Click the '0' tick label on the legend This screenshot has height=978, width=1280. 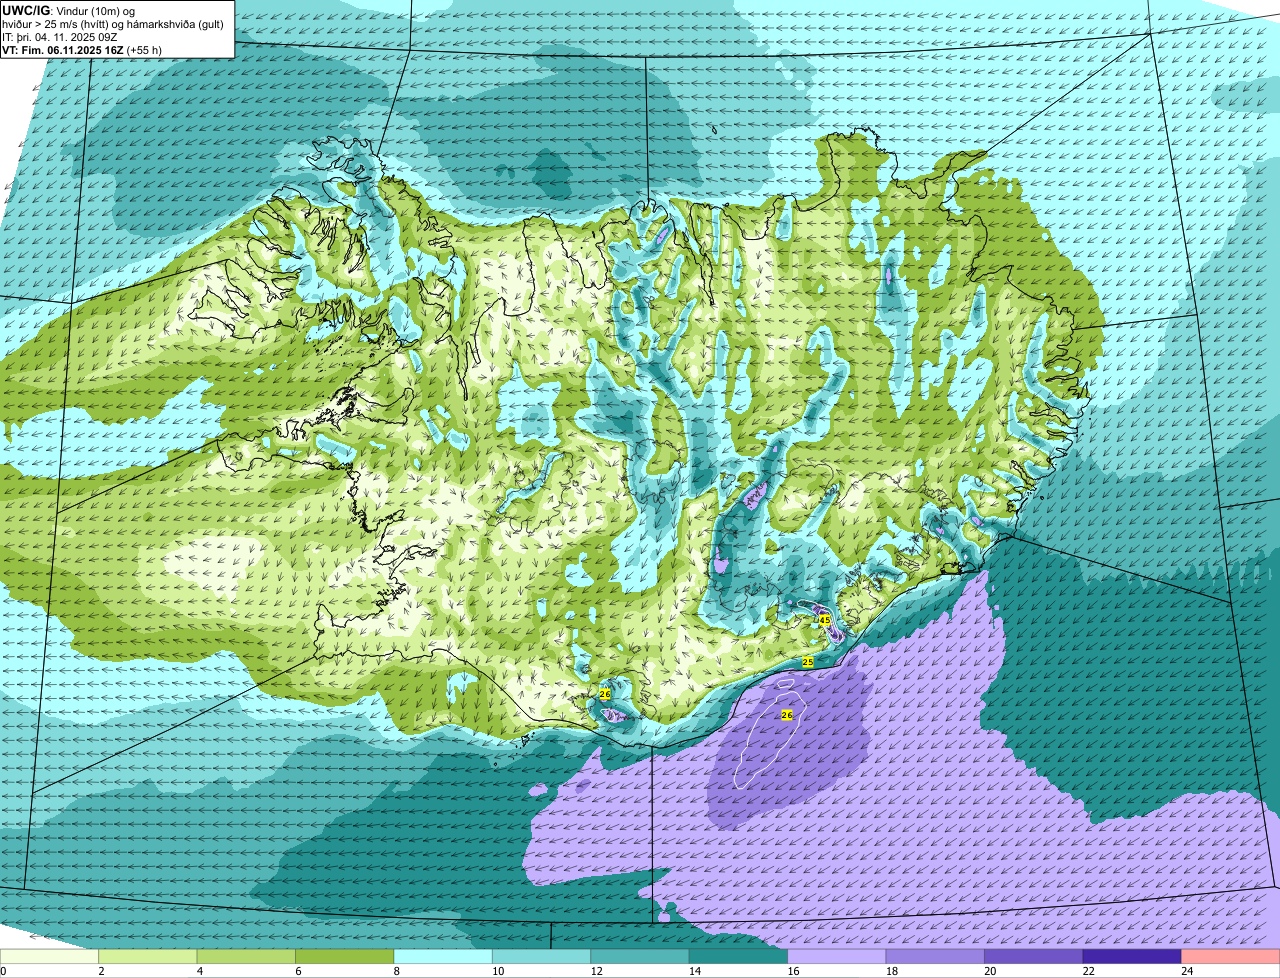click(x=3, y=971)
